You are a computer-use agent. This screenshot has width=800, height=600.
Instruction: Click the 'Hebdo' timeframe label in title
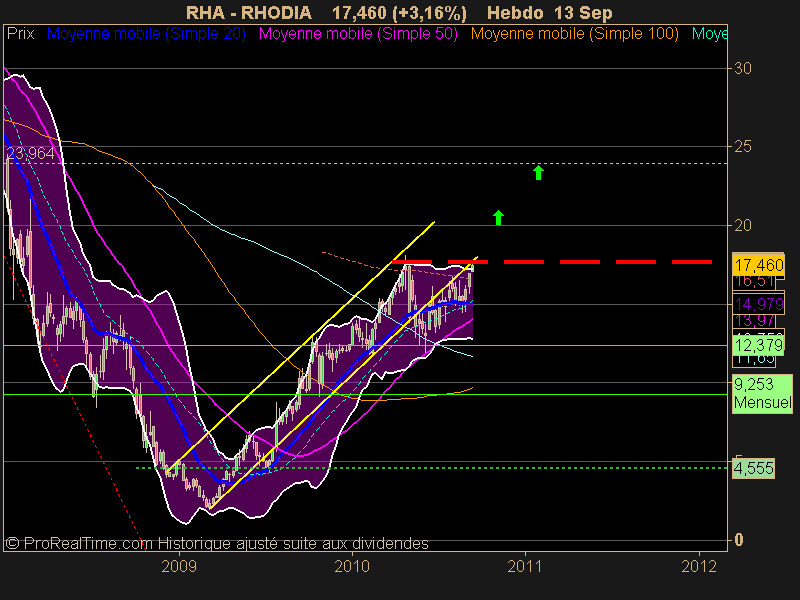[x=515, y=12]
